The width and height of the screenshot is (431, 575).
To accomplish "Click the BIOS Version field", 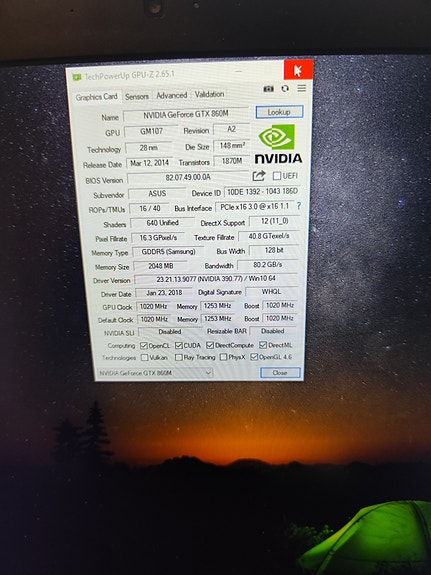I will point(188,177).
